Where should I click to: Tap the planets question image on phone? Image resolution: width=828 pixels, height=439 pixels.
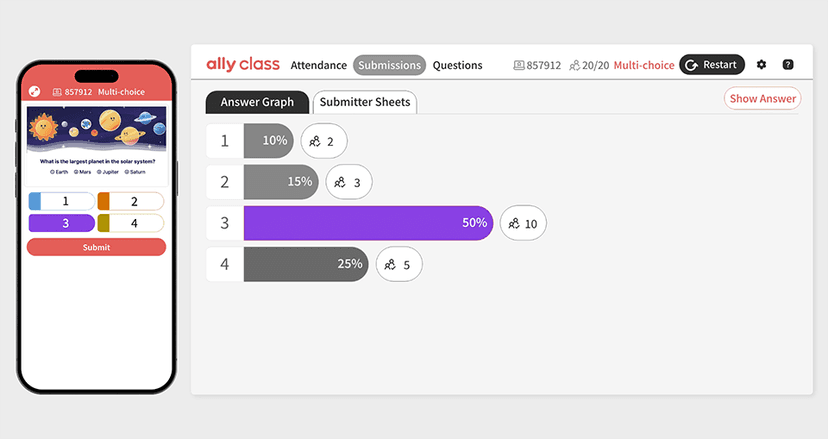tap(96, 130)
